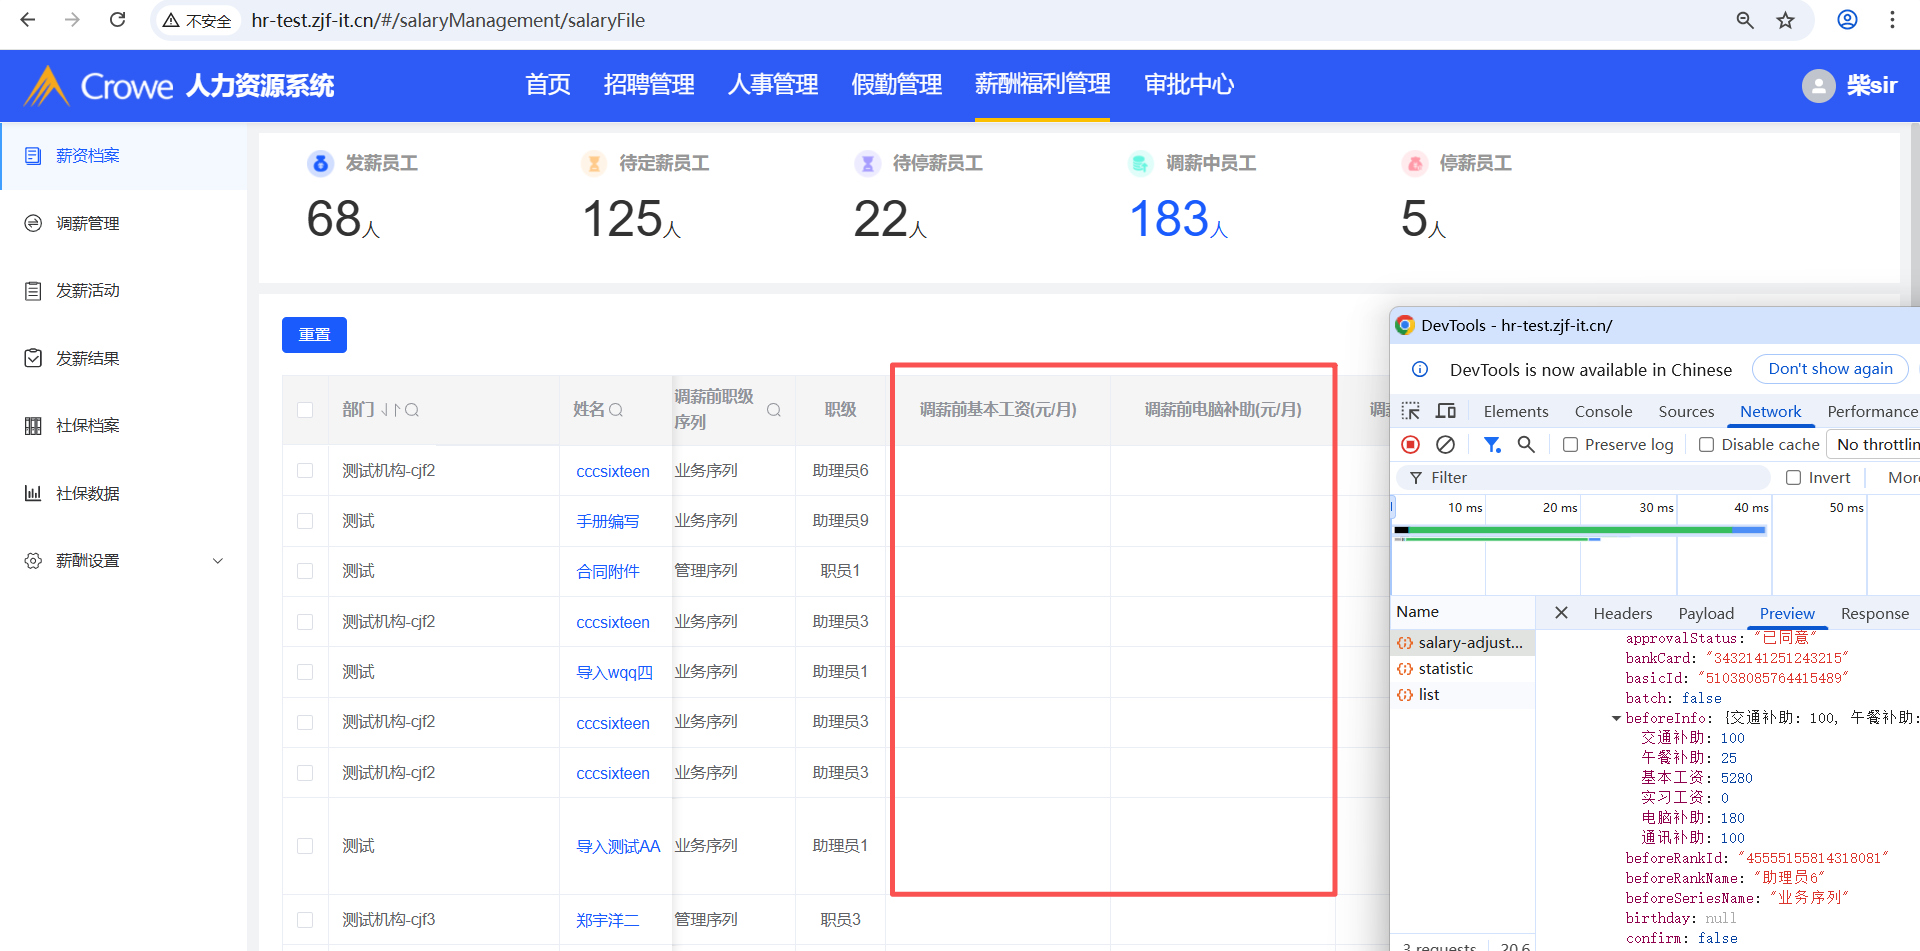Switch to the Headers tab

(1622, 613)
